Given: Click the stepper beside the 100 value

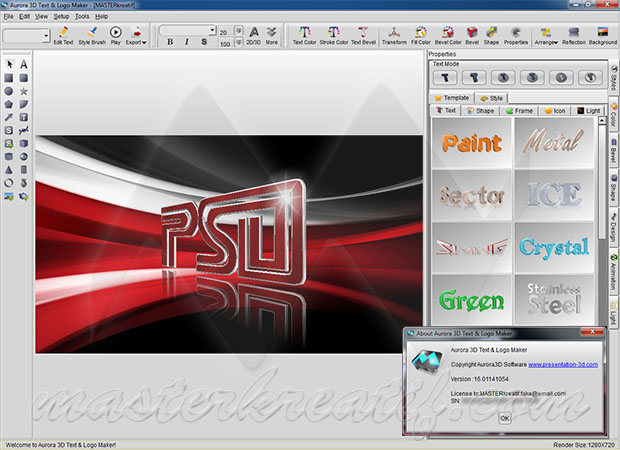Looking at the screenshot, I should coord(239,42).
